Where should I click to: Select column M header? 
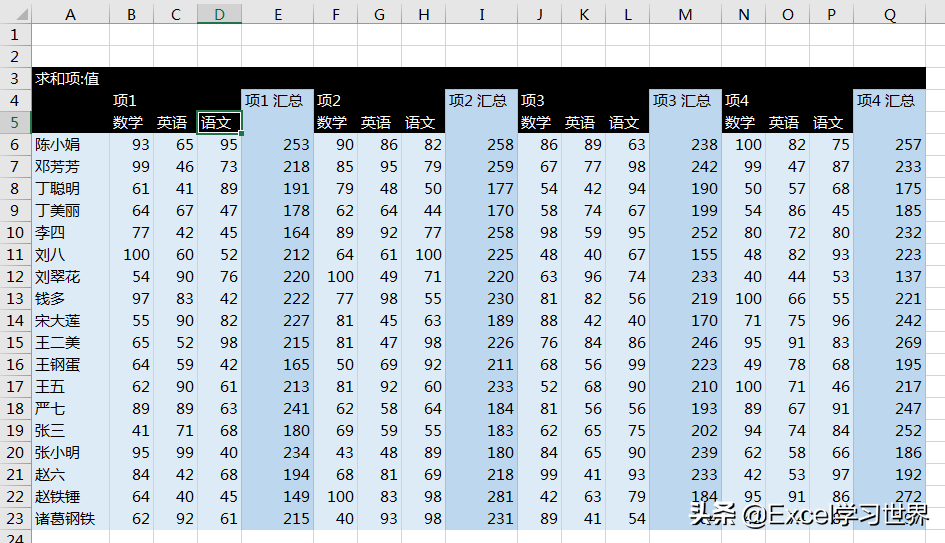point(685,14)
